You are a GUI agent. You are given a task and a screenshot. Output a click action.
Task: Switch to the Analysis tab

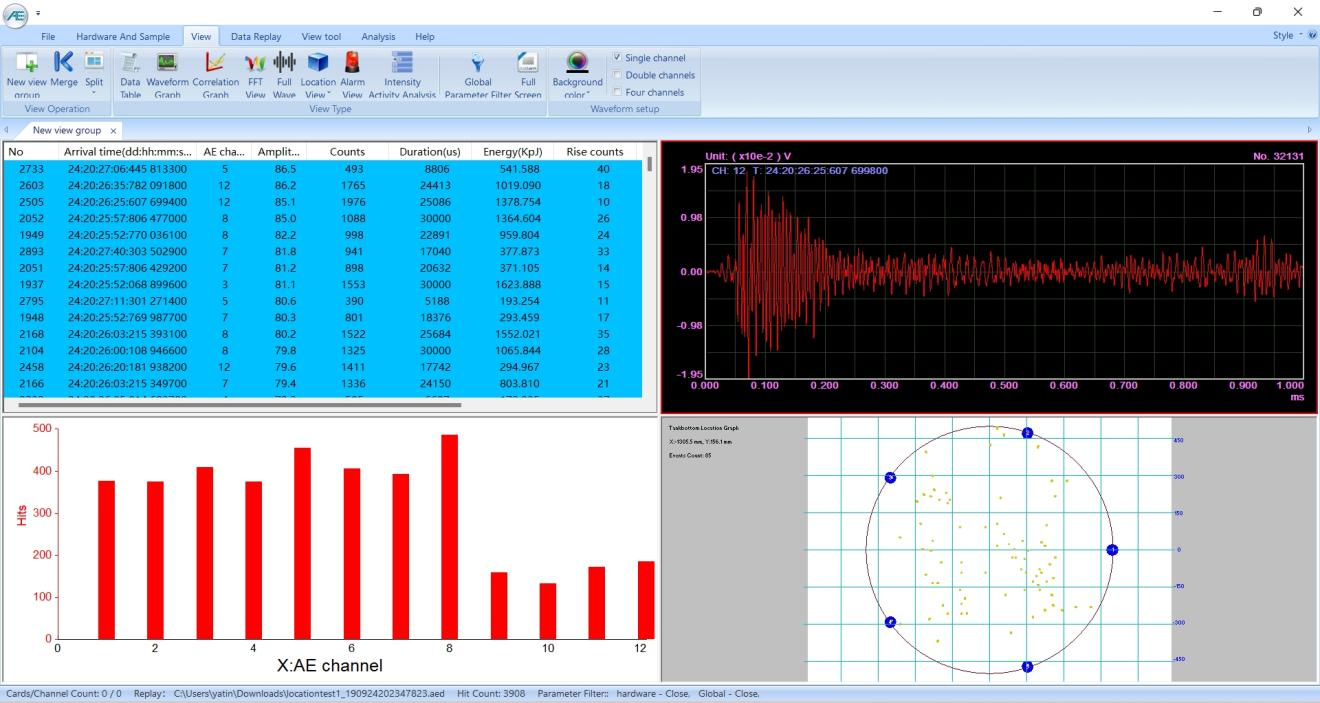click(x=378, y=36)
